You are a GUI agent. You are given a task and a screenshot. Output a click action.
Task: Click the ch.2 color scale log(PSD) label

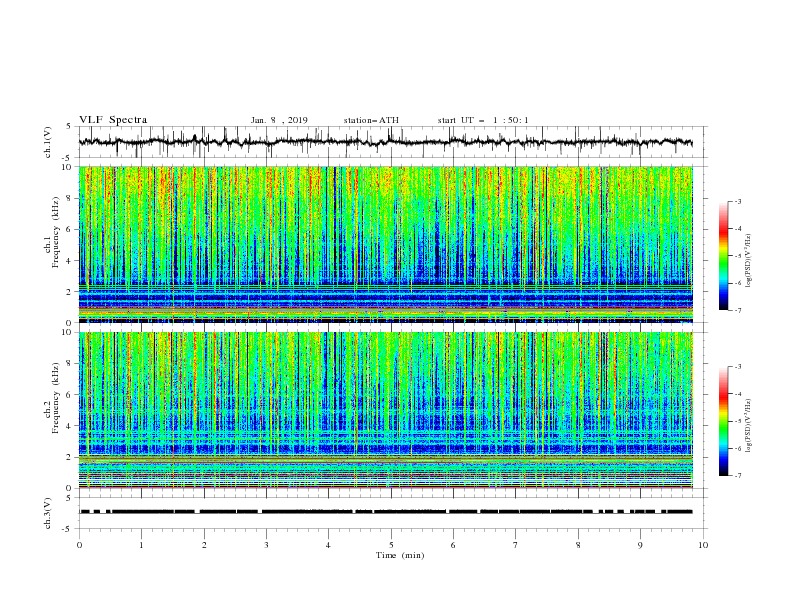pos(748,425)
